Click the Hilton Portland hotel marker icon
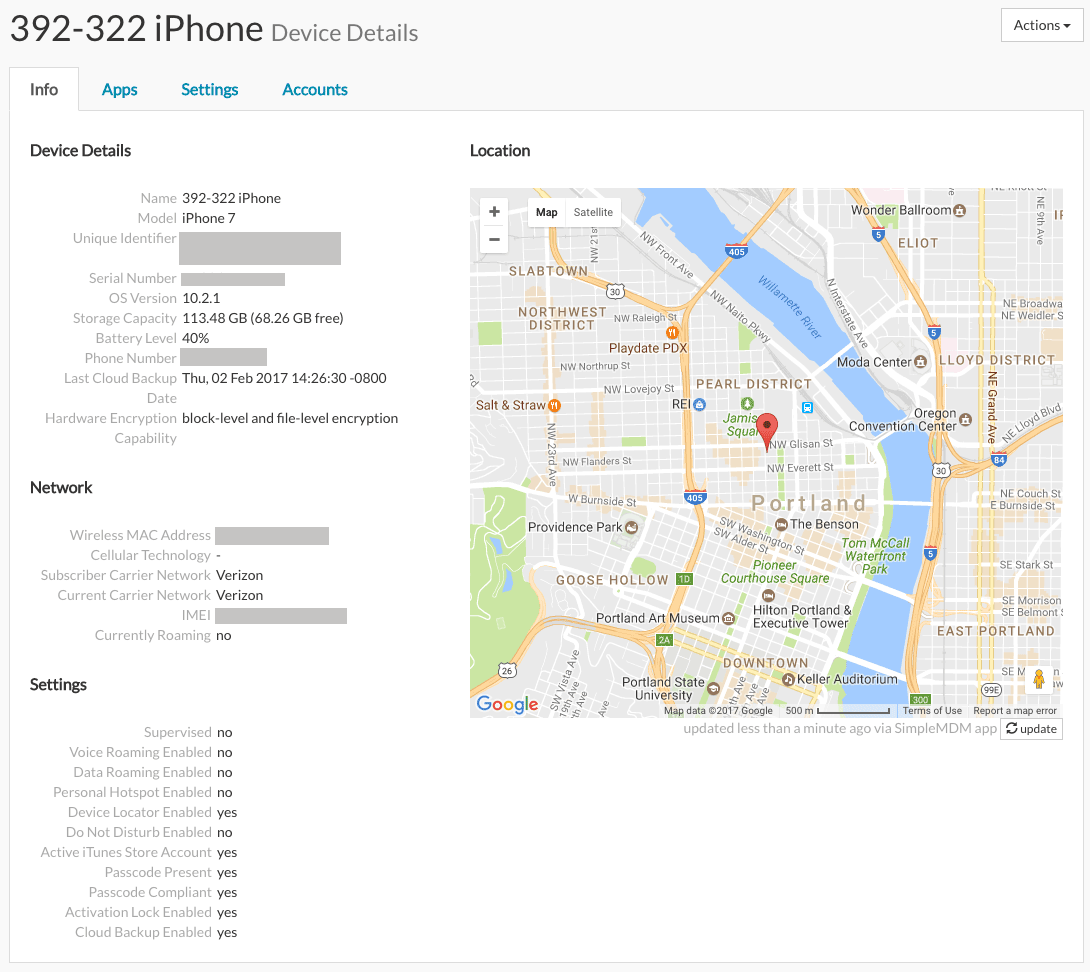Screen dimensions: 1090x972 (x=768, y=596)
